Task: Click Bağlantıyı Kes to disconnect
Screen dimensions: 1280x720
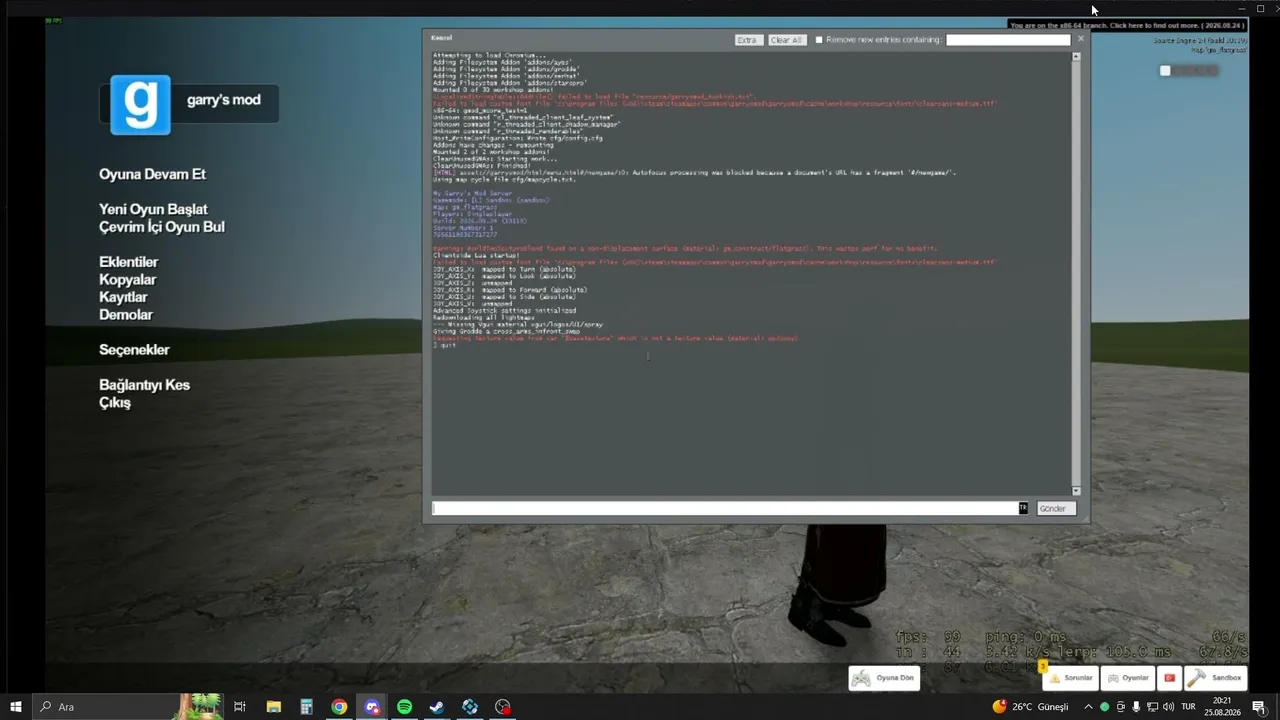Action: [144, 385]
